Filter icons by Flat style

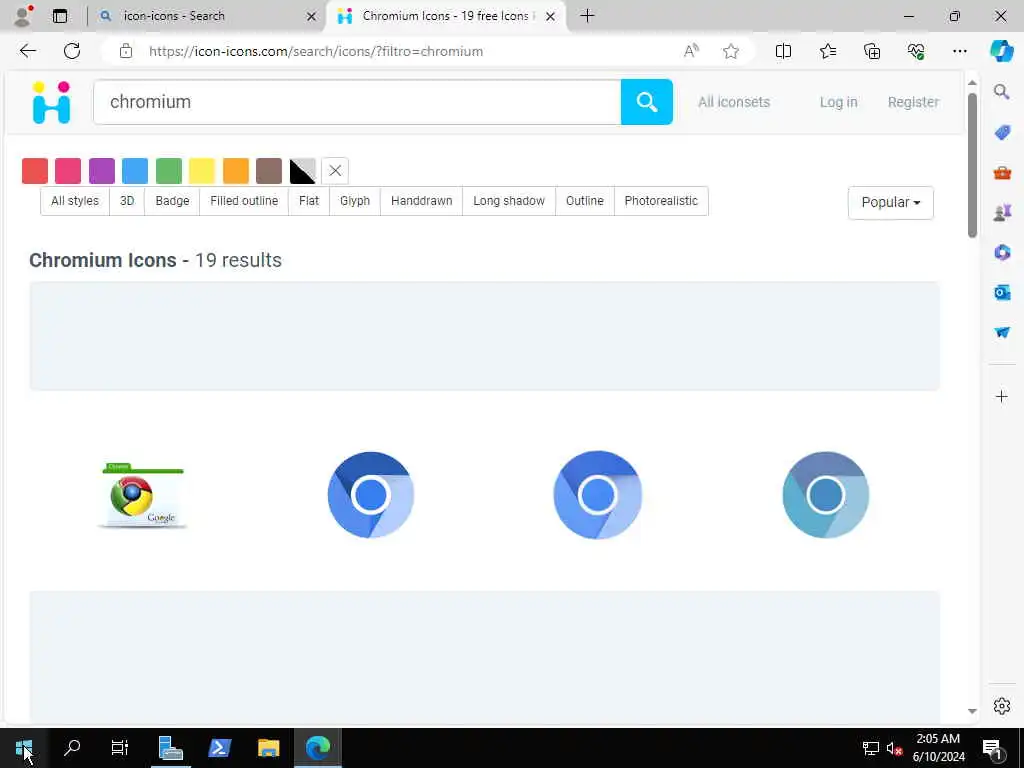click(309, 200)
